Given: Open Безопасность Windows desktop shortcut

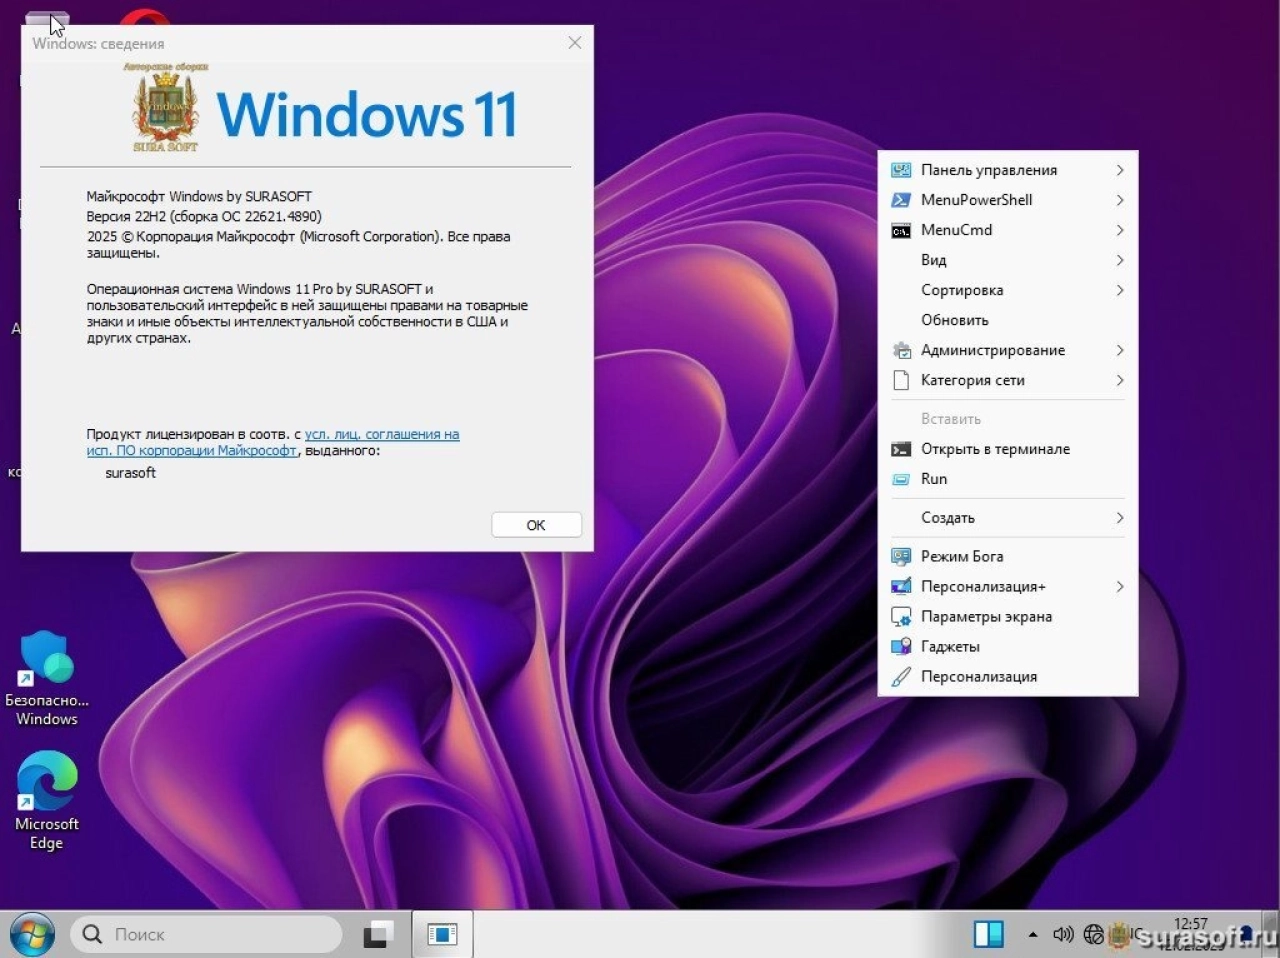Looking at the screenshot, I should coord(46,678).
